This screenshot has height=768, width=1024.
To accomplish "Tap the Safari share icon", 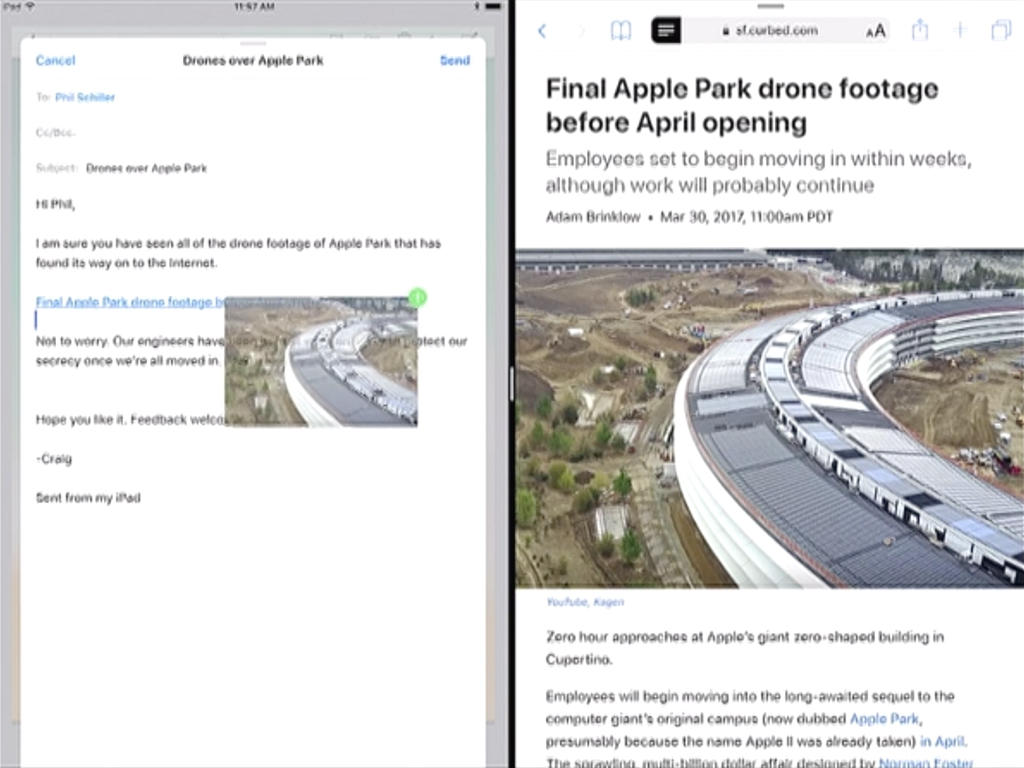I will click(920, 29).
